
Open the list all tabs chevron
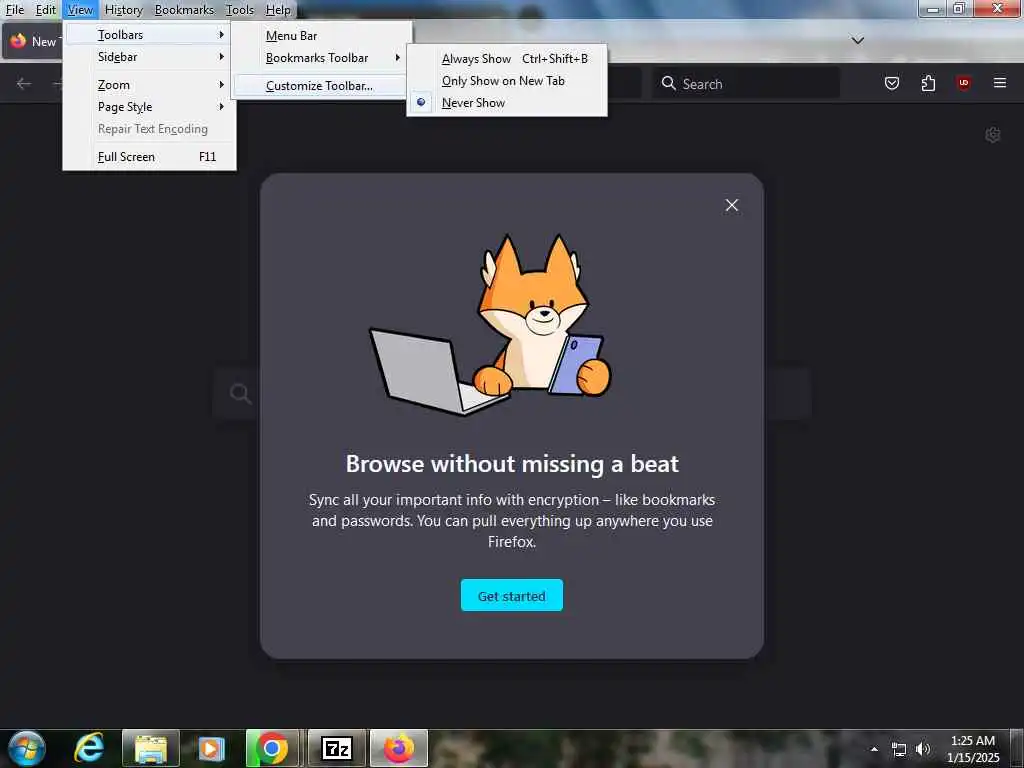click(x=857, y=40)
